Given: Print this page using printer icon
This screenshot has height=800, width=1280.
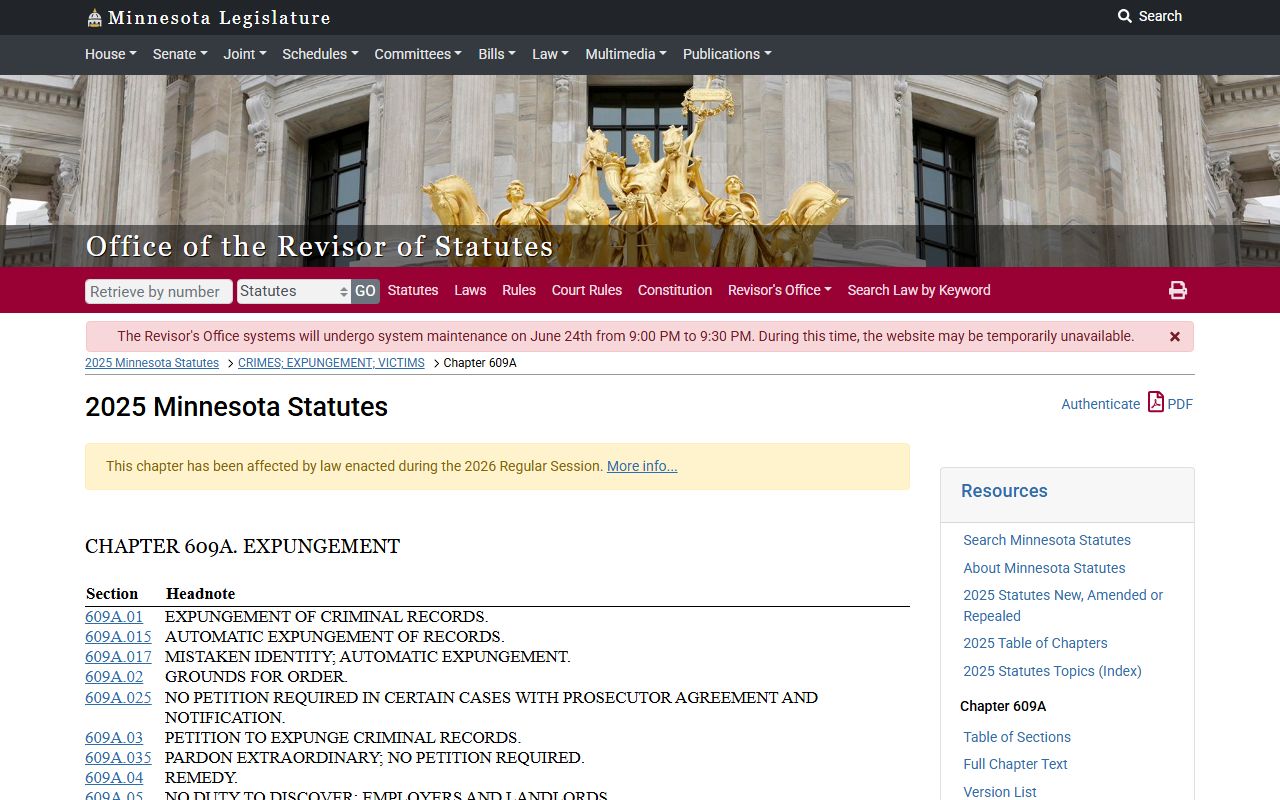Looking at the screenshot, I should (1178, 290).
